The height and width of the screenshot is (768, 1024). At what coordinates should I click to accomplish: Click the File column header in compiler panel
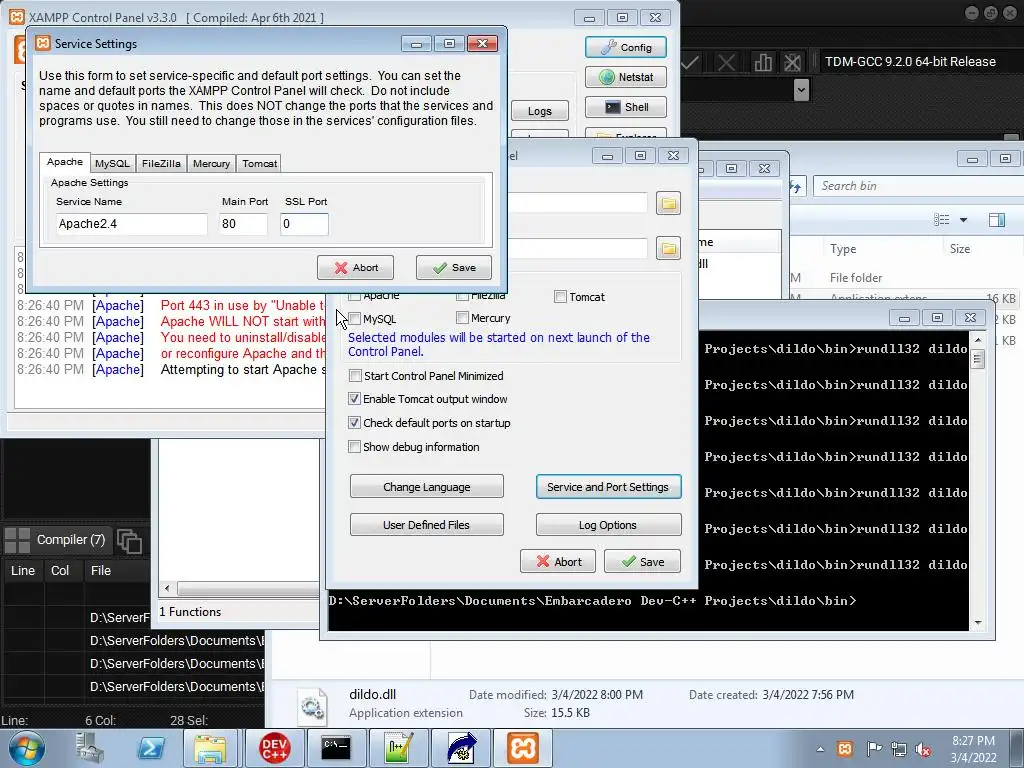[x=101, y=571]
